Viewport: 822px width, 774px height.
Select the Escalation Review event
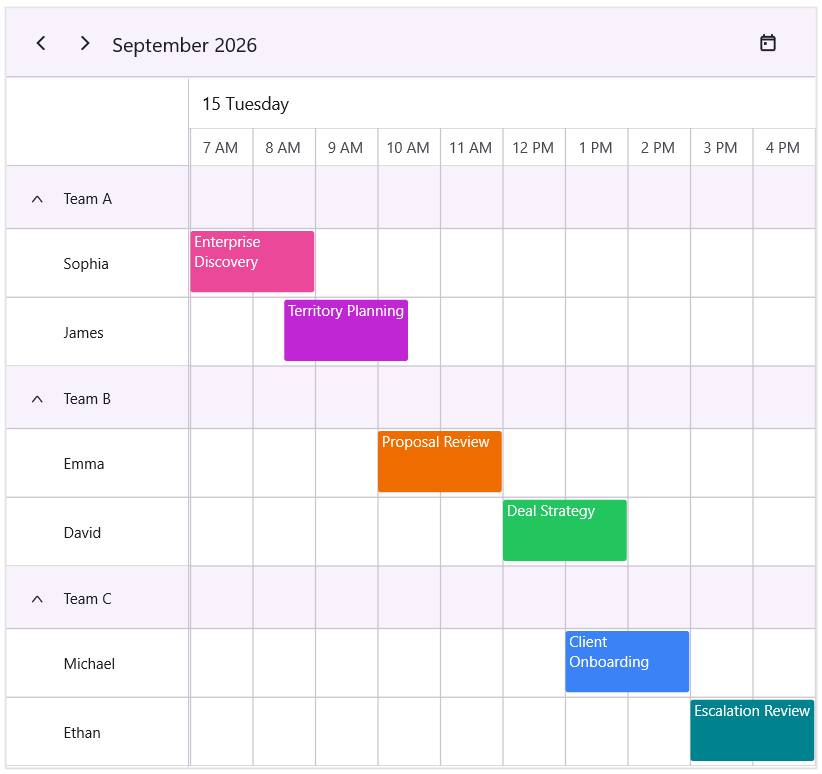752,730
